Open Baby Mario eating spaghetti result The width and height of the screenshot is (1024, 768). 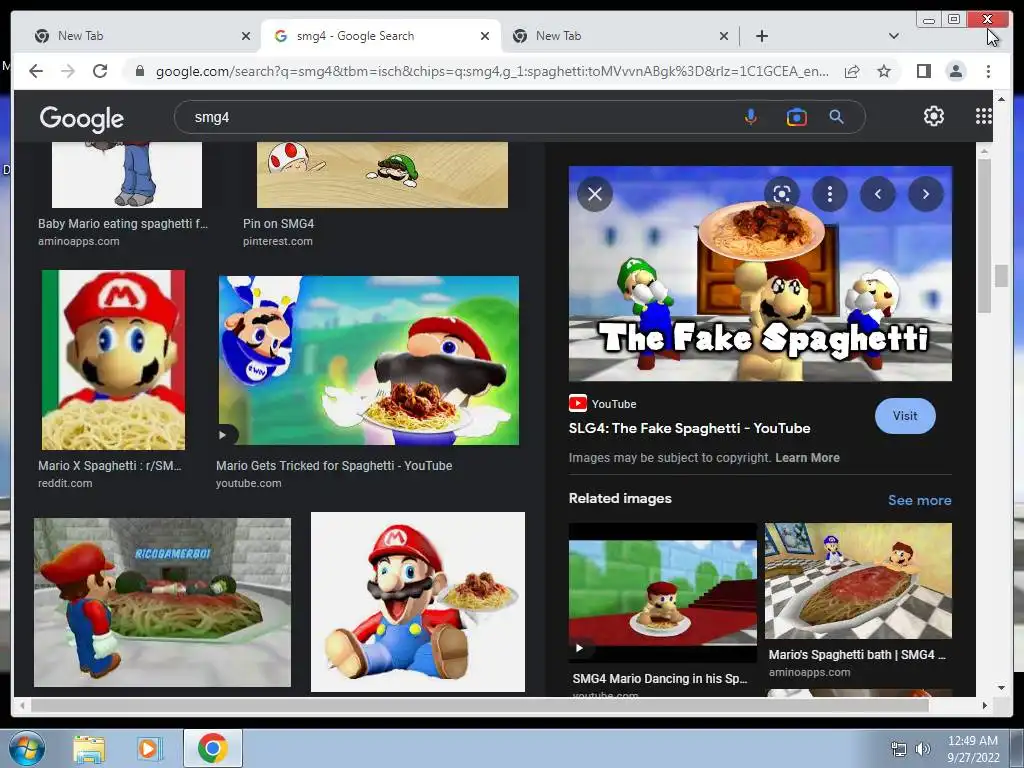pos(127,174)
